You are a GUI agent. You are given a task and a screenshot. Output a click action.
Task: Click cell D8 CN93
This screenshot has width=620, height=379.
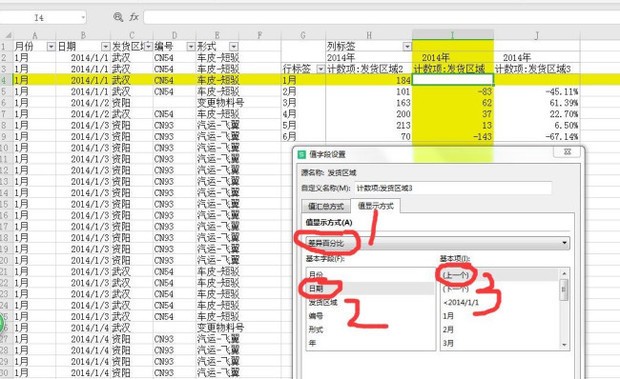coord(174,125)
